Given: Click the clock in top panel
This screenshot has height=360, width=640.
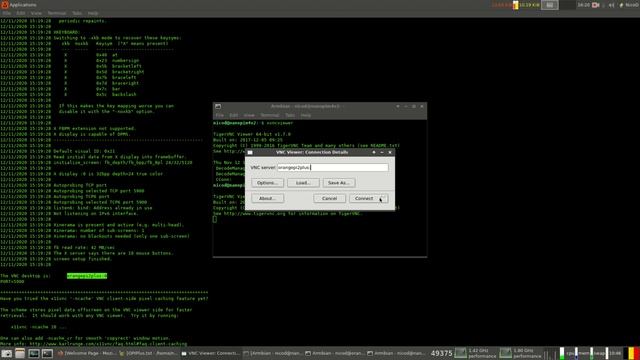Looking at the screenshot, I should pos(584,5).
